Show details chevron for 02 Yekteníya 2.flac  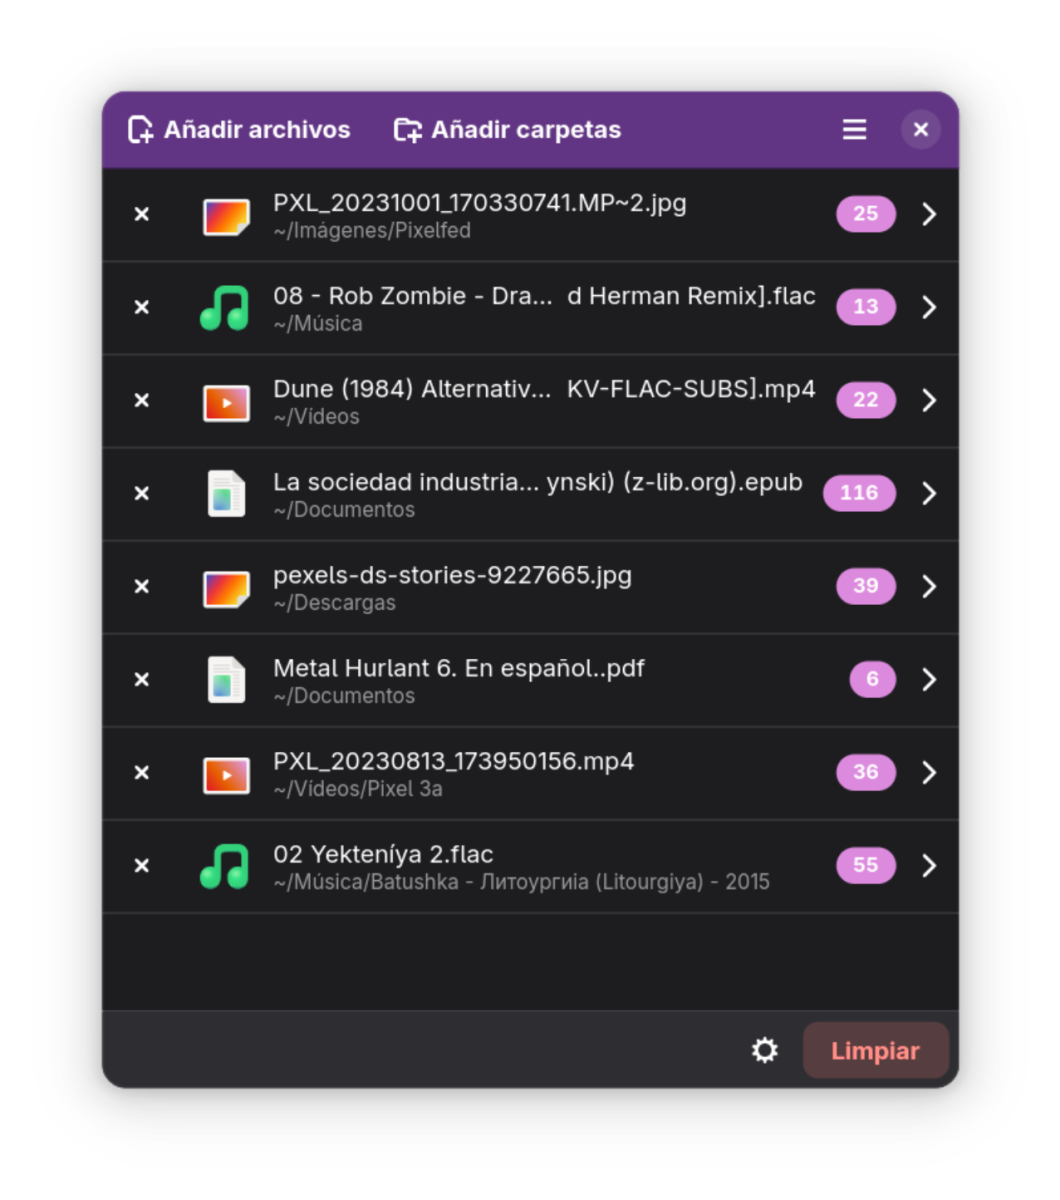click(929, 865)
